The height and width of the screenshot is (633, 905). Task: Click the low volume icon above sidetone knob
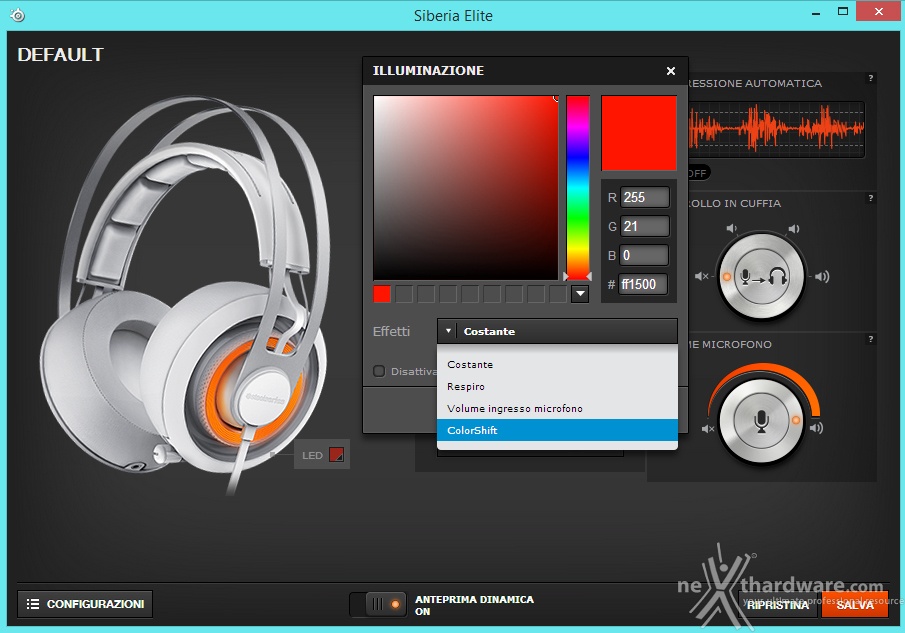[731, 229]
